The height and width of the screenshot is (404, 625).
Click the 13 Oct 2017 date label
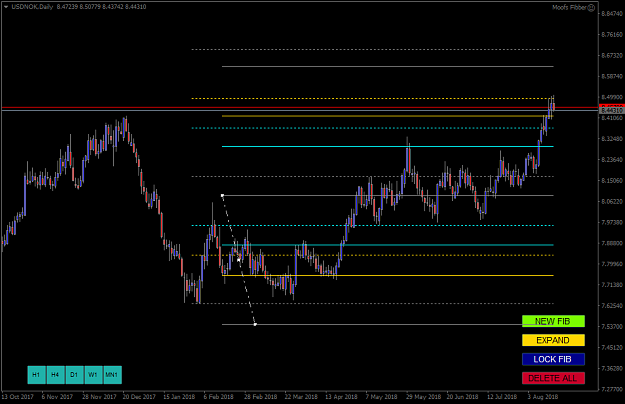tap(18, 397)
